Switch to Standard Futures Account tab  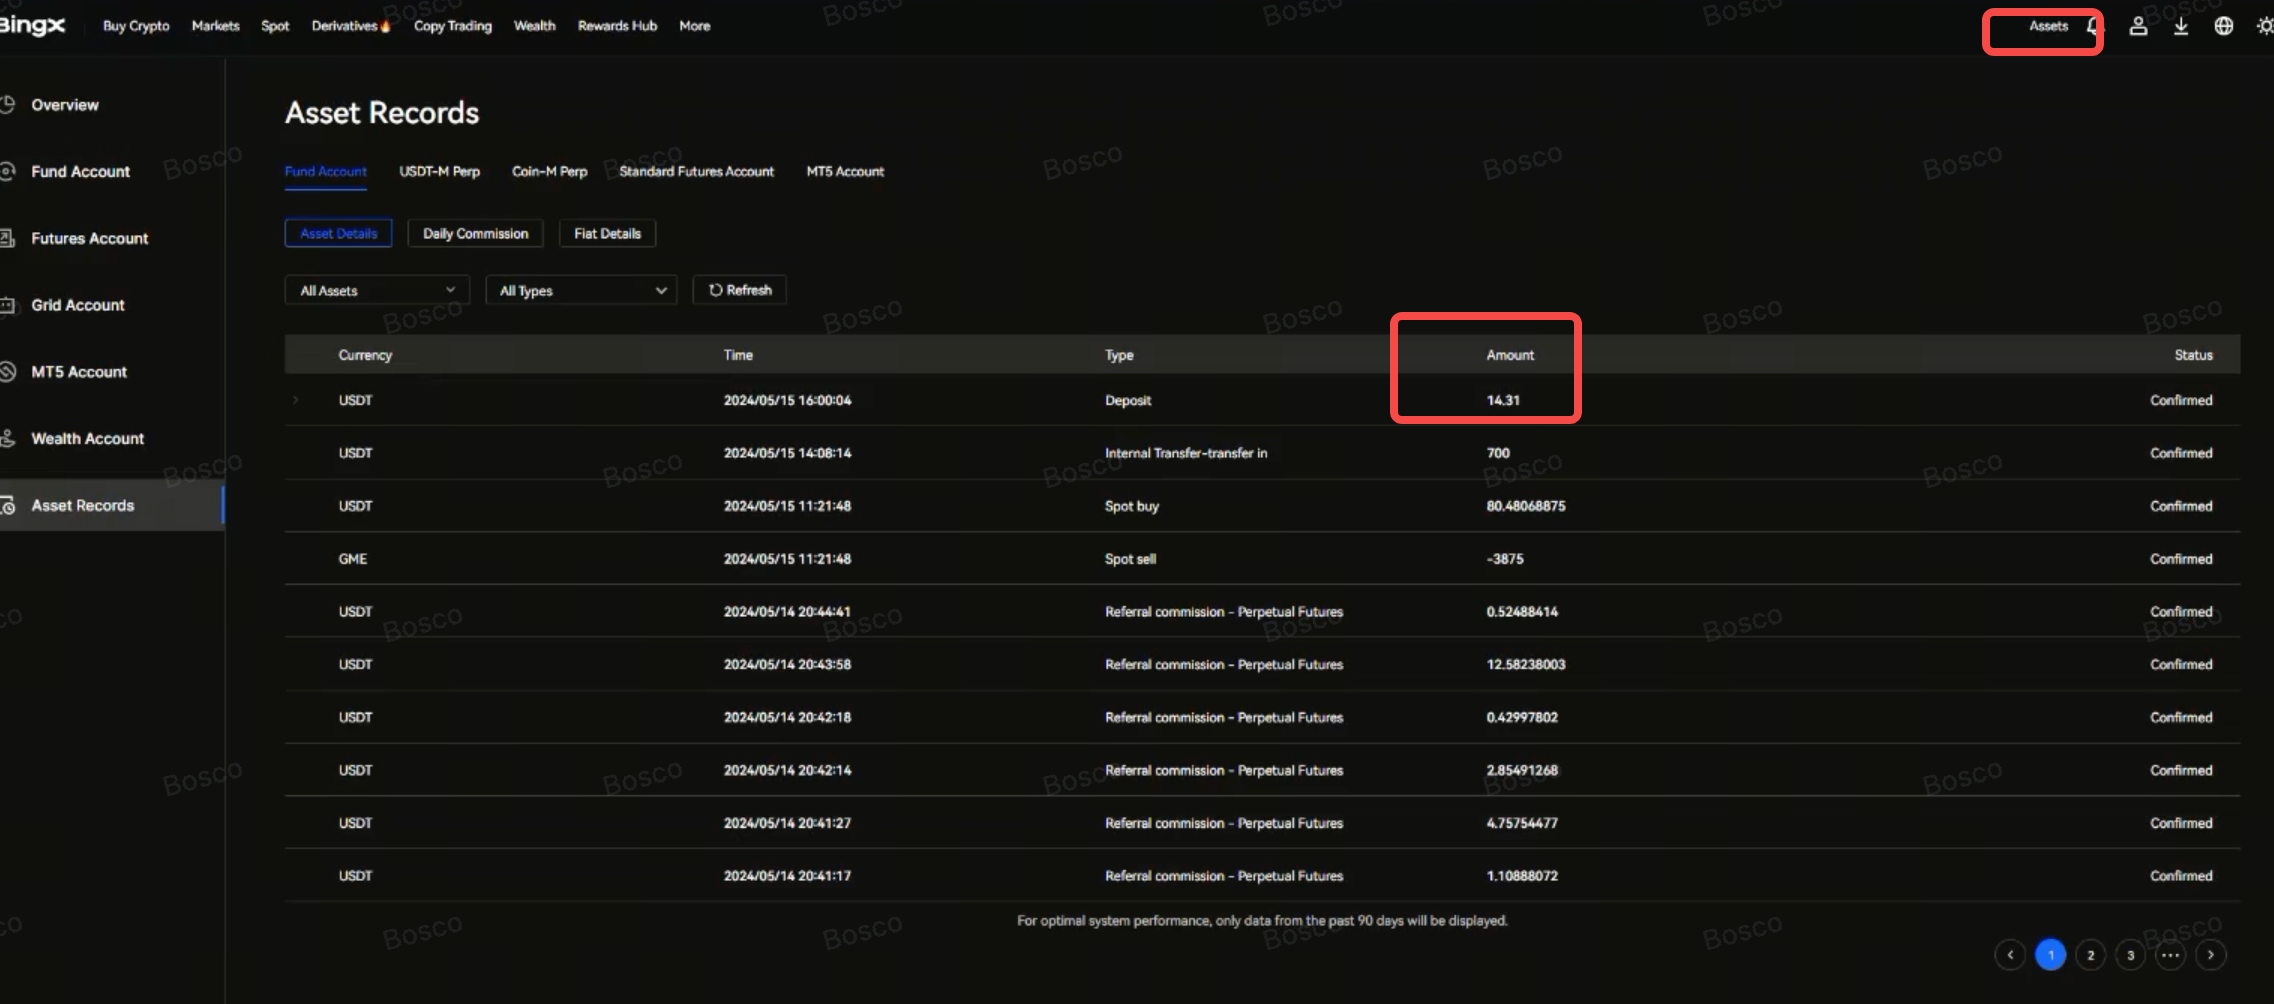point(696,172)
